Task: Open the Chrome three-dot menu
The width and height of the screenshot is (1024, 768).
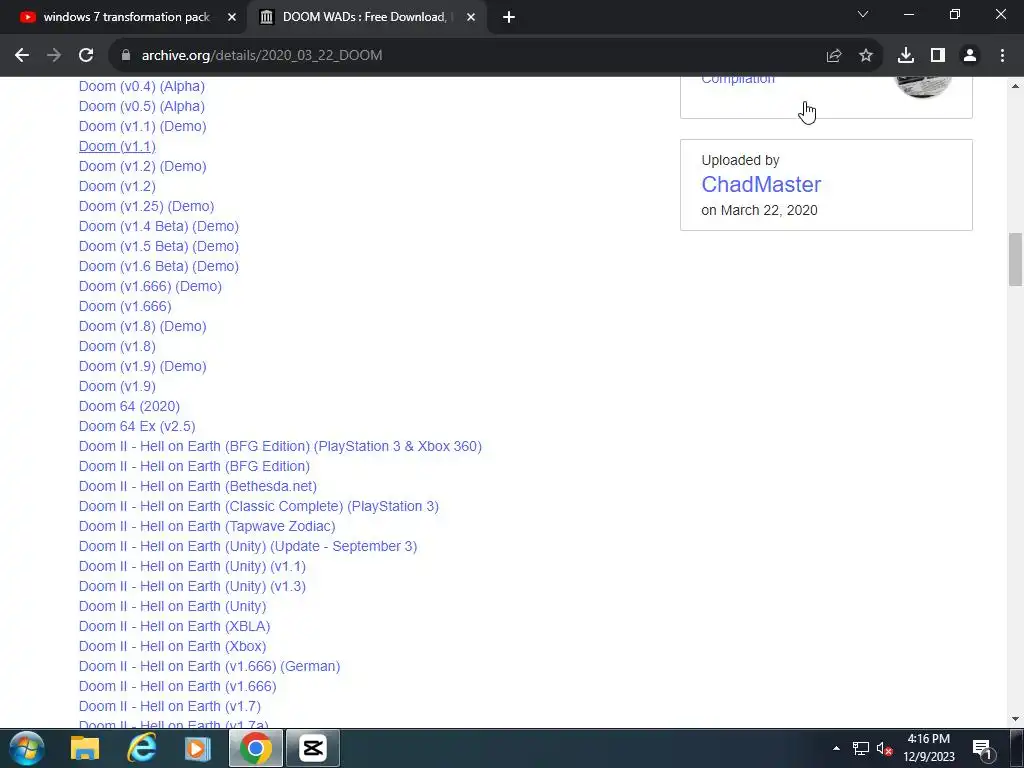Action: [1002, 56]
